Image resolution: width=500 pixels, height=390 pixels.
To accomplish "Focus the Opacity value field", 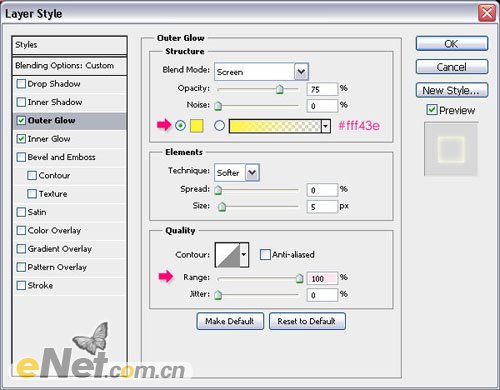I will click(322, 89).
